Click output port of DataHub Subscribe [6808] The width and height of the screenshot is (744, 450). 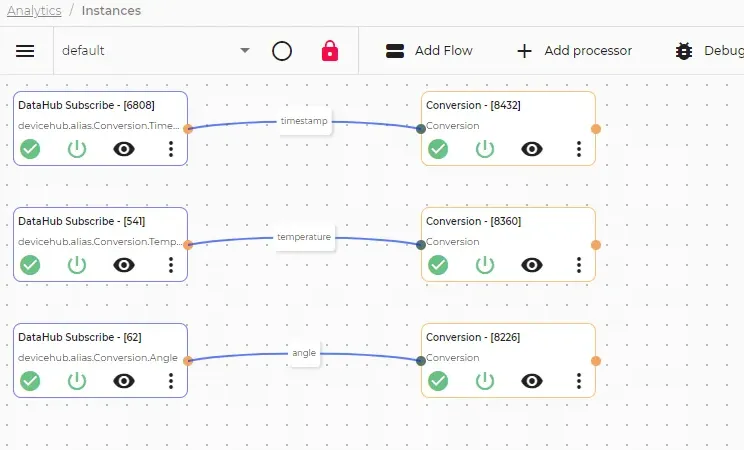pyautogui.click(x=188, y=129)
